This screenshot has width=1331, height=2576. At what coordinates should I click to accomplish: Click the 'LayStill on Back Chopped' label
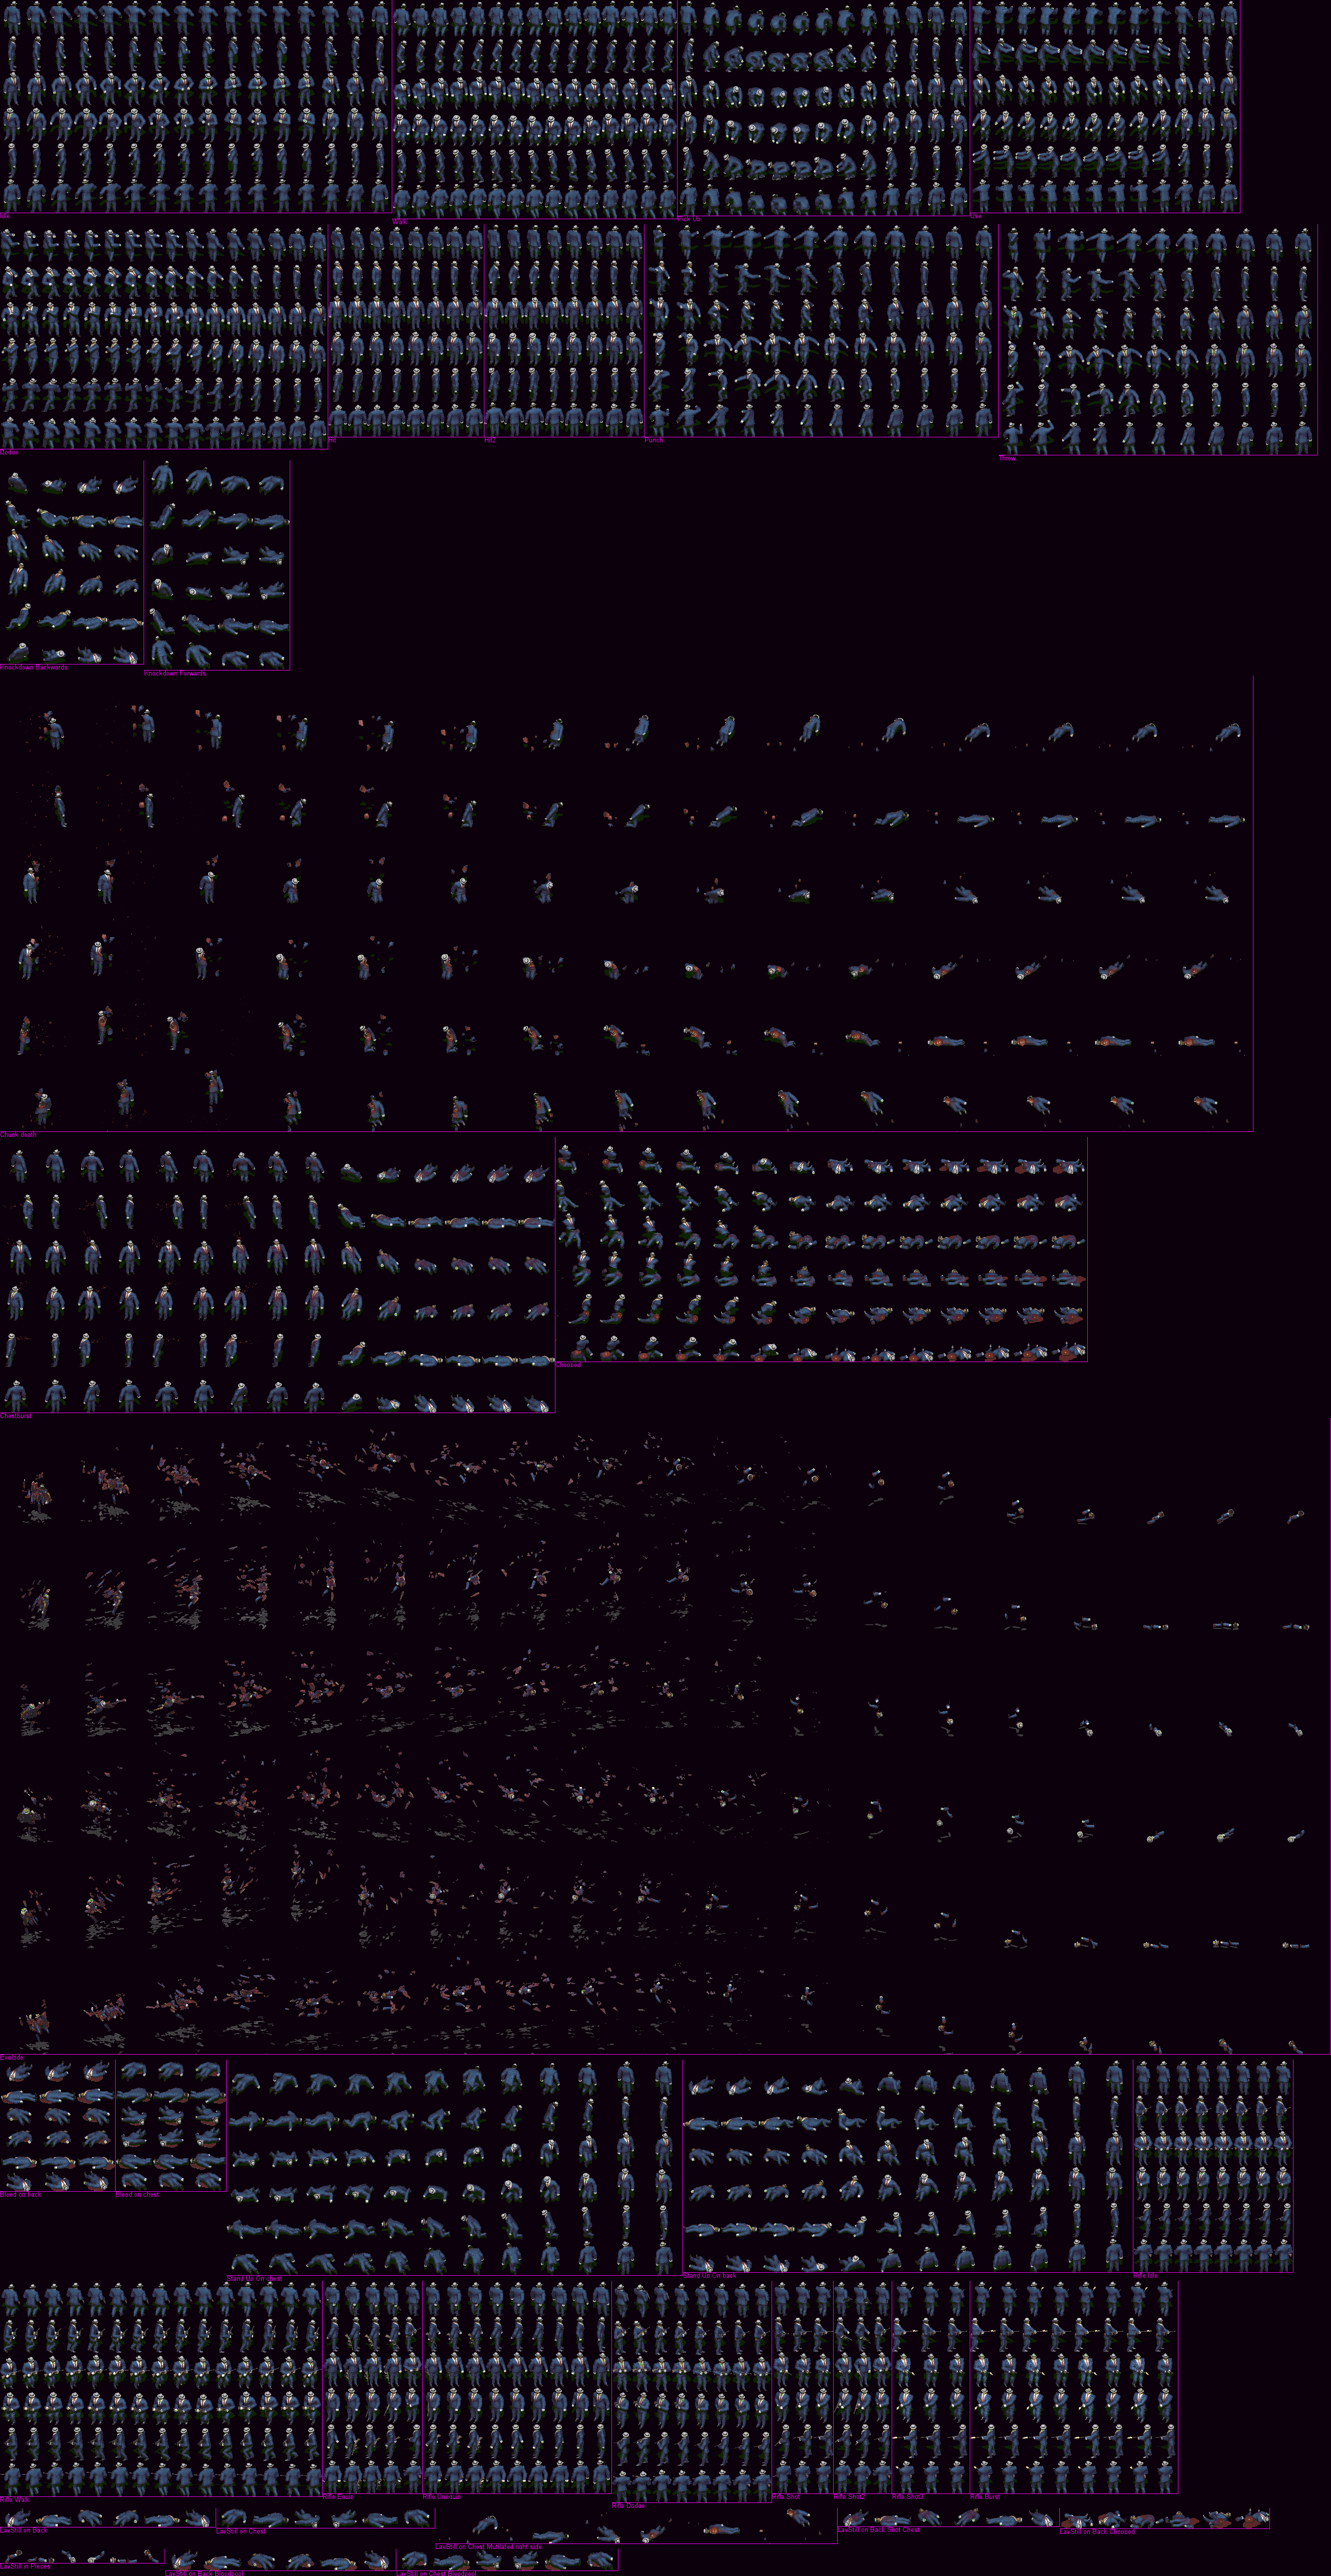coord(1098,2532)
